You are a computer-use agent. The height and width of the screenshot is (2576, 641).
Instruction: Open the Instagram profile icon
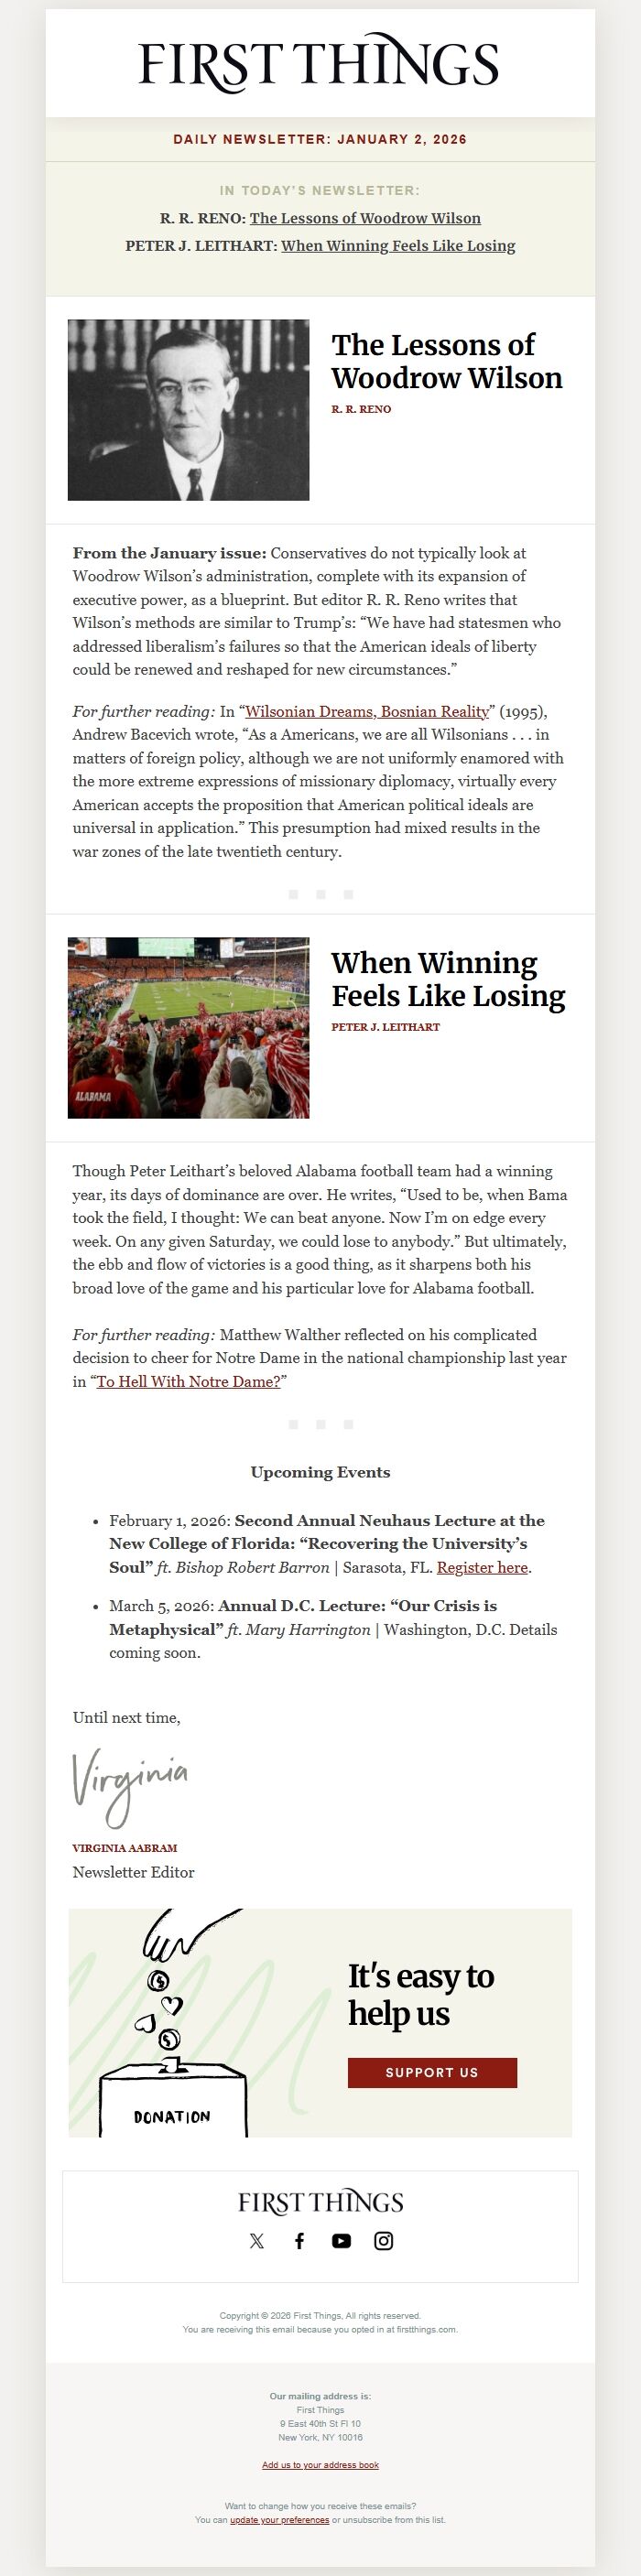383,2241
